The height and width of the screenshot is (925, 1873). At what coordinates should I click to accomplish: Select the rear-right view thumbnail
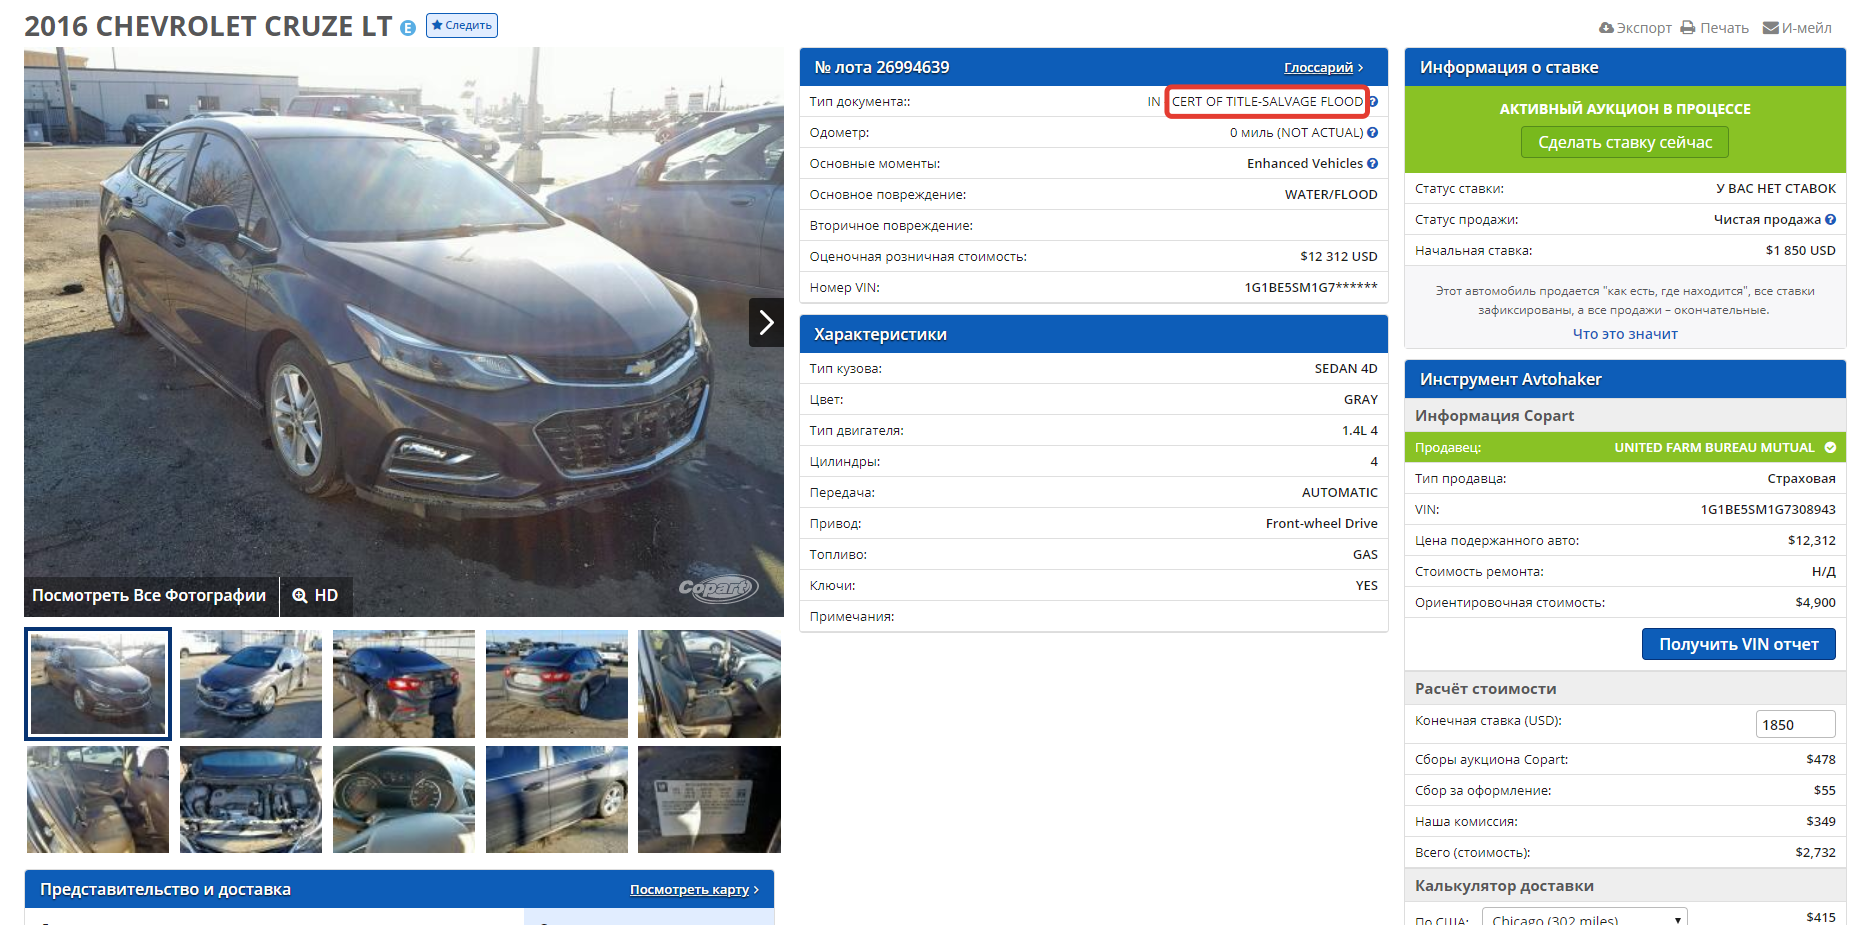point(557,684)
